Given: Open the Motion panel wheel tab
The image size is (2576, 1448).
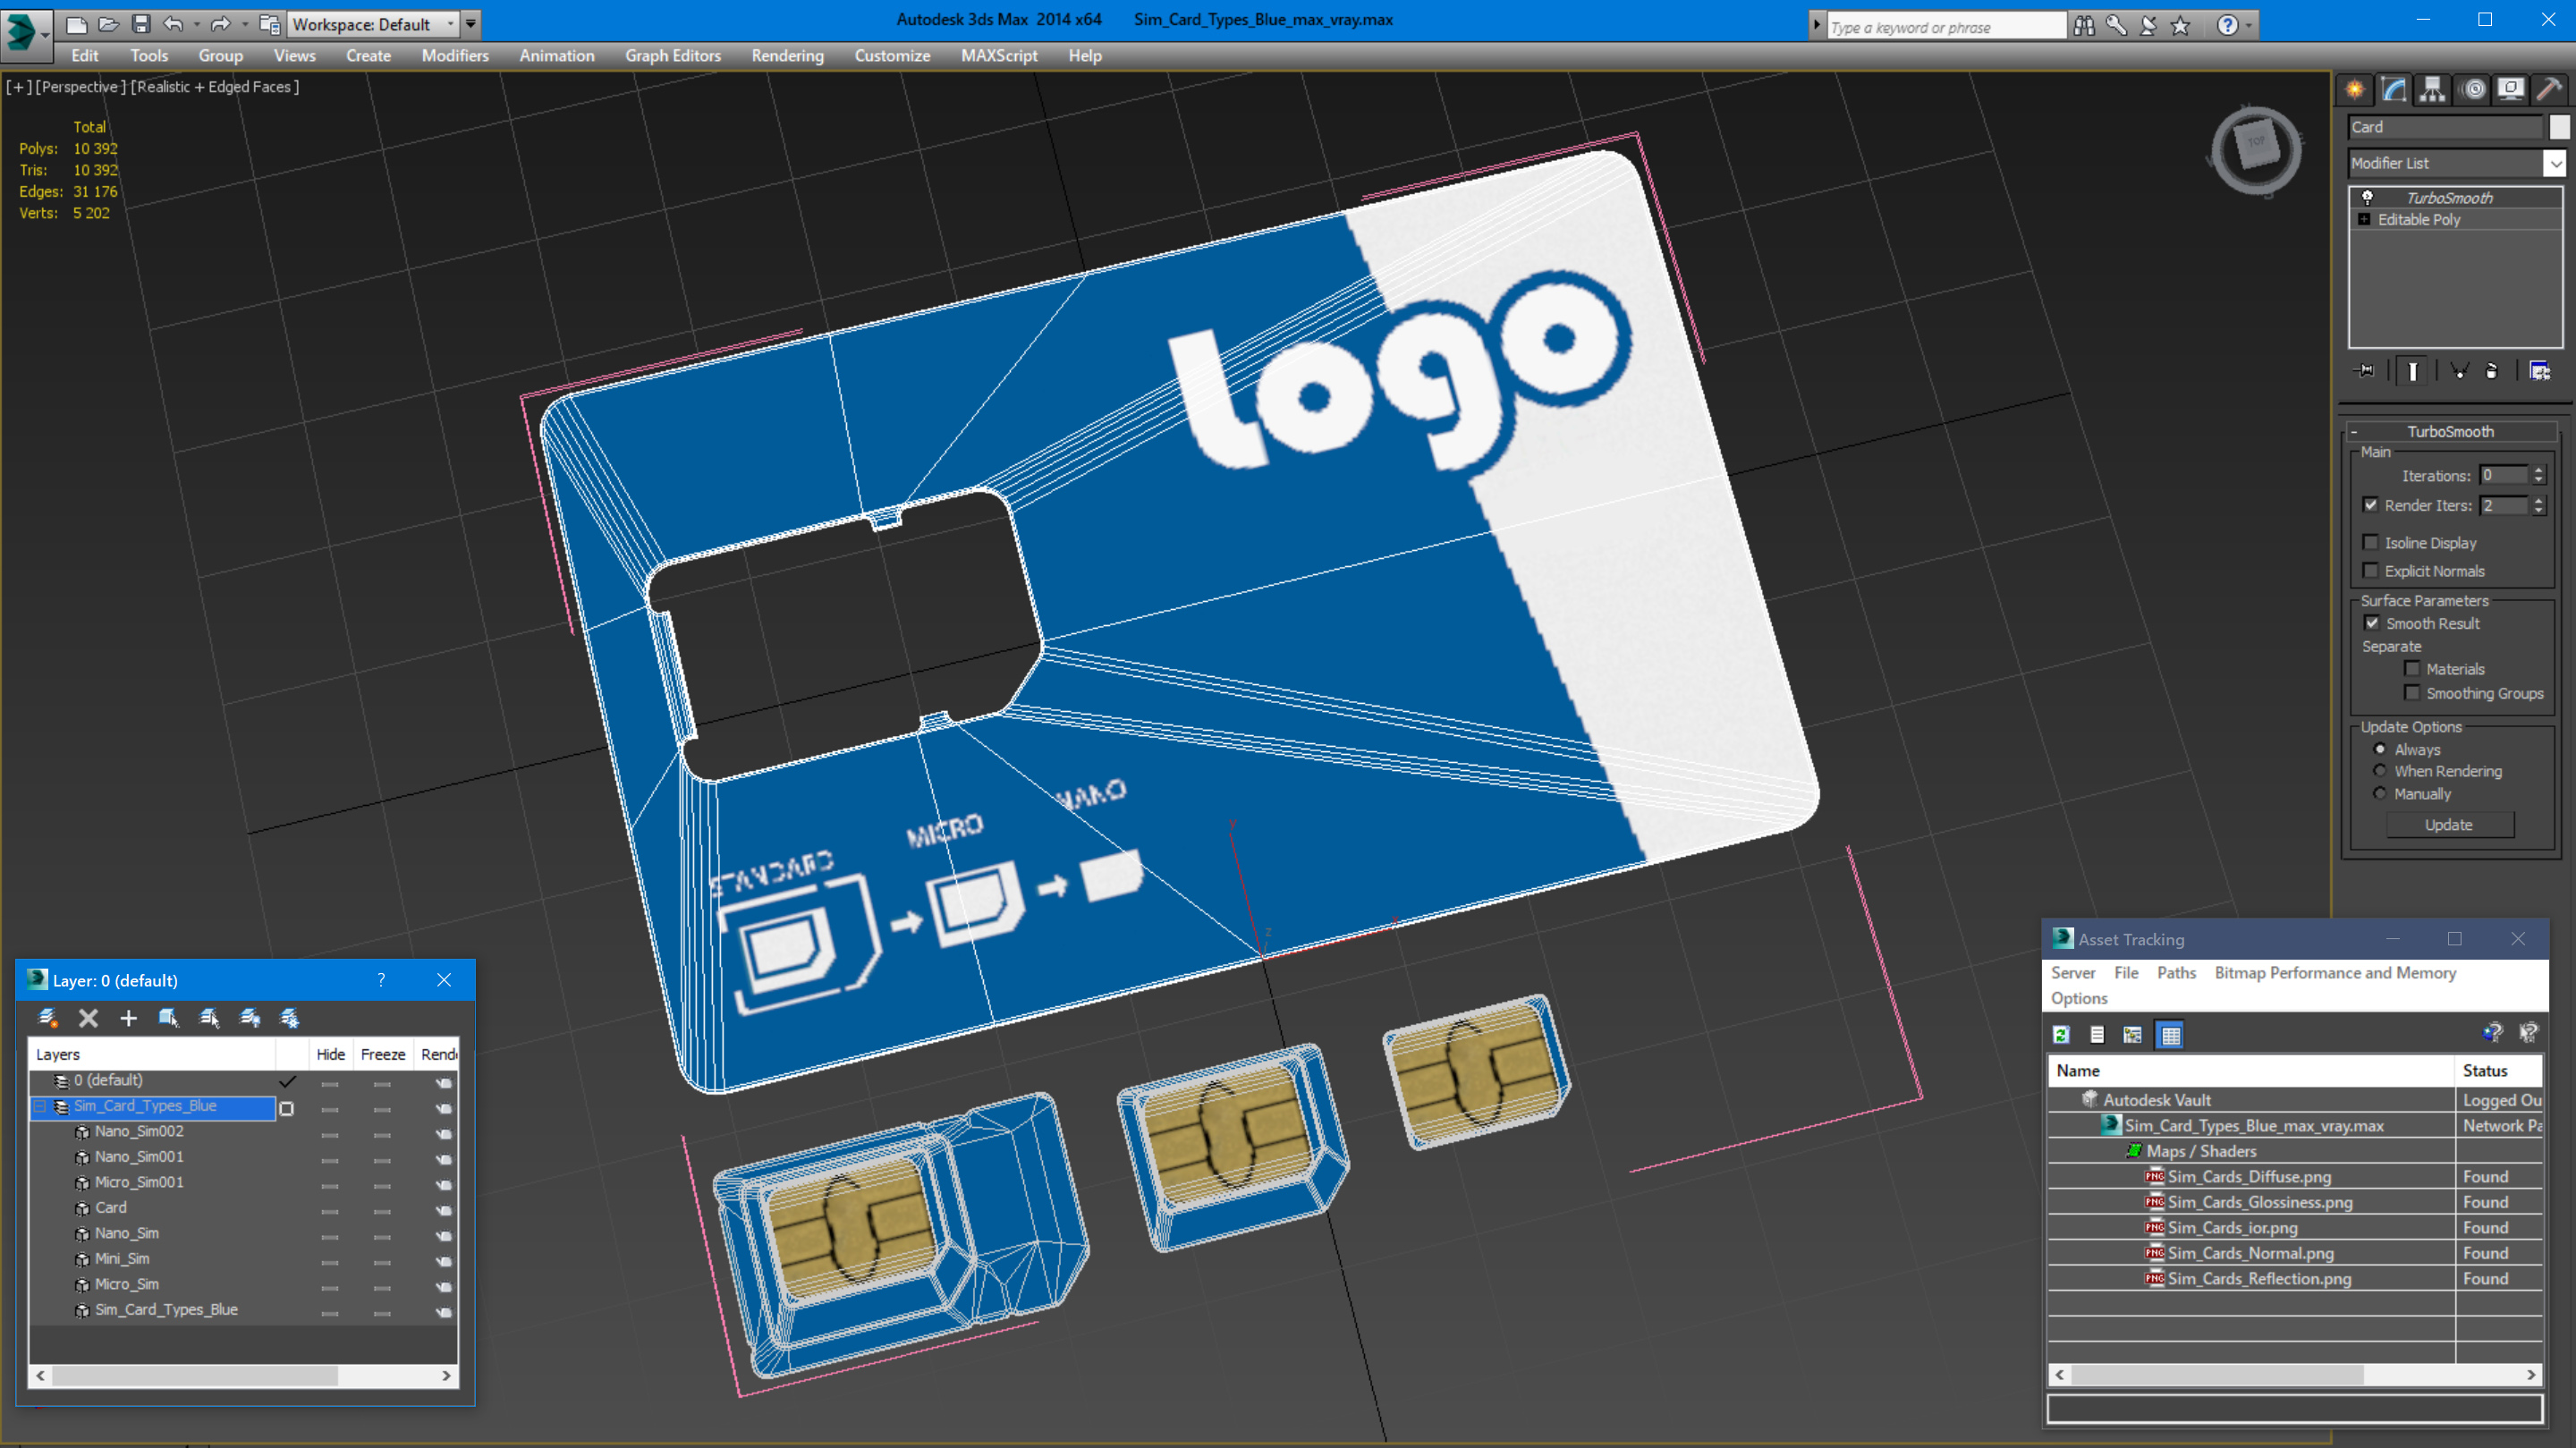Looking at the screenshot, I should (x=2473, y=90).
